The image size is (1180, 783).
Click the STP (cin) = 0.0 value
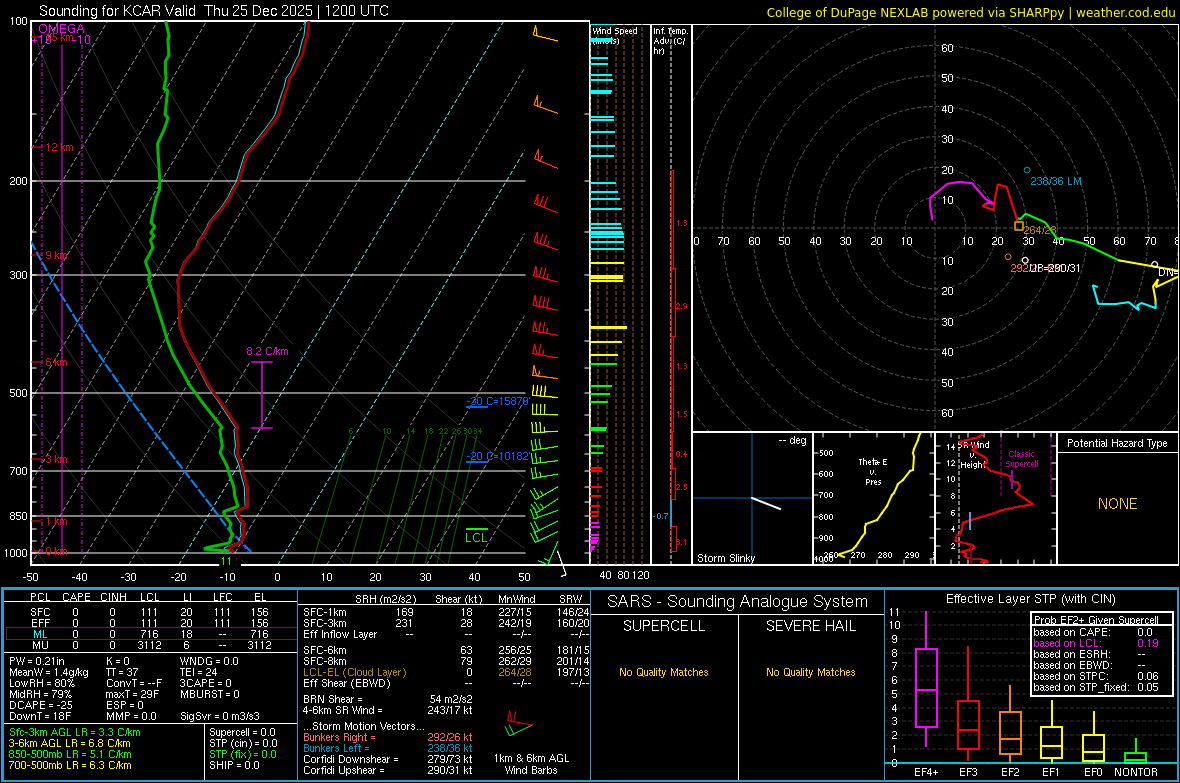[x=243, y=743]
